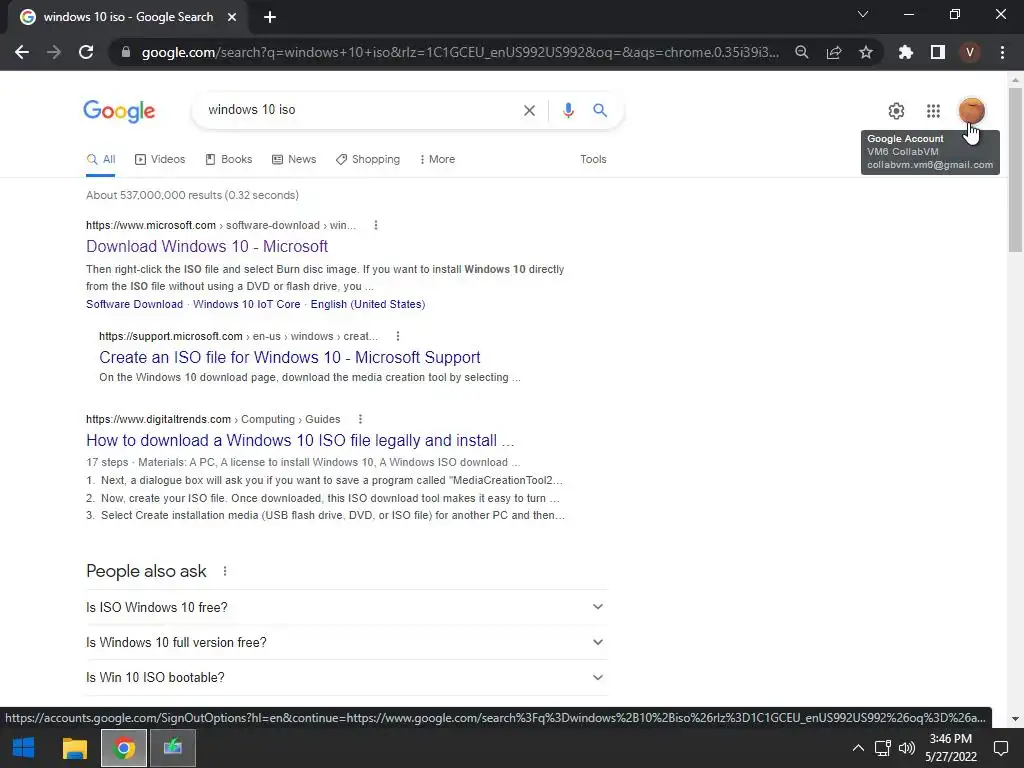Open the Chrome three-dot menu
The image size is (1024, 768).
(x=1002, y=52)
